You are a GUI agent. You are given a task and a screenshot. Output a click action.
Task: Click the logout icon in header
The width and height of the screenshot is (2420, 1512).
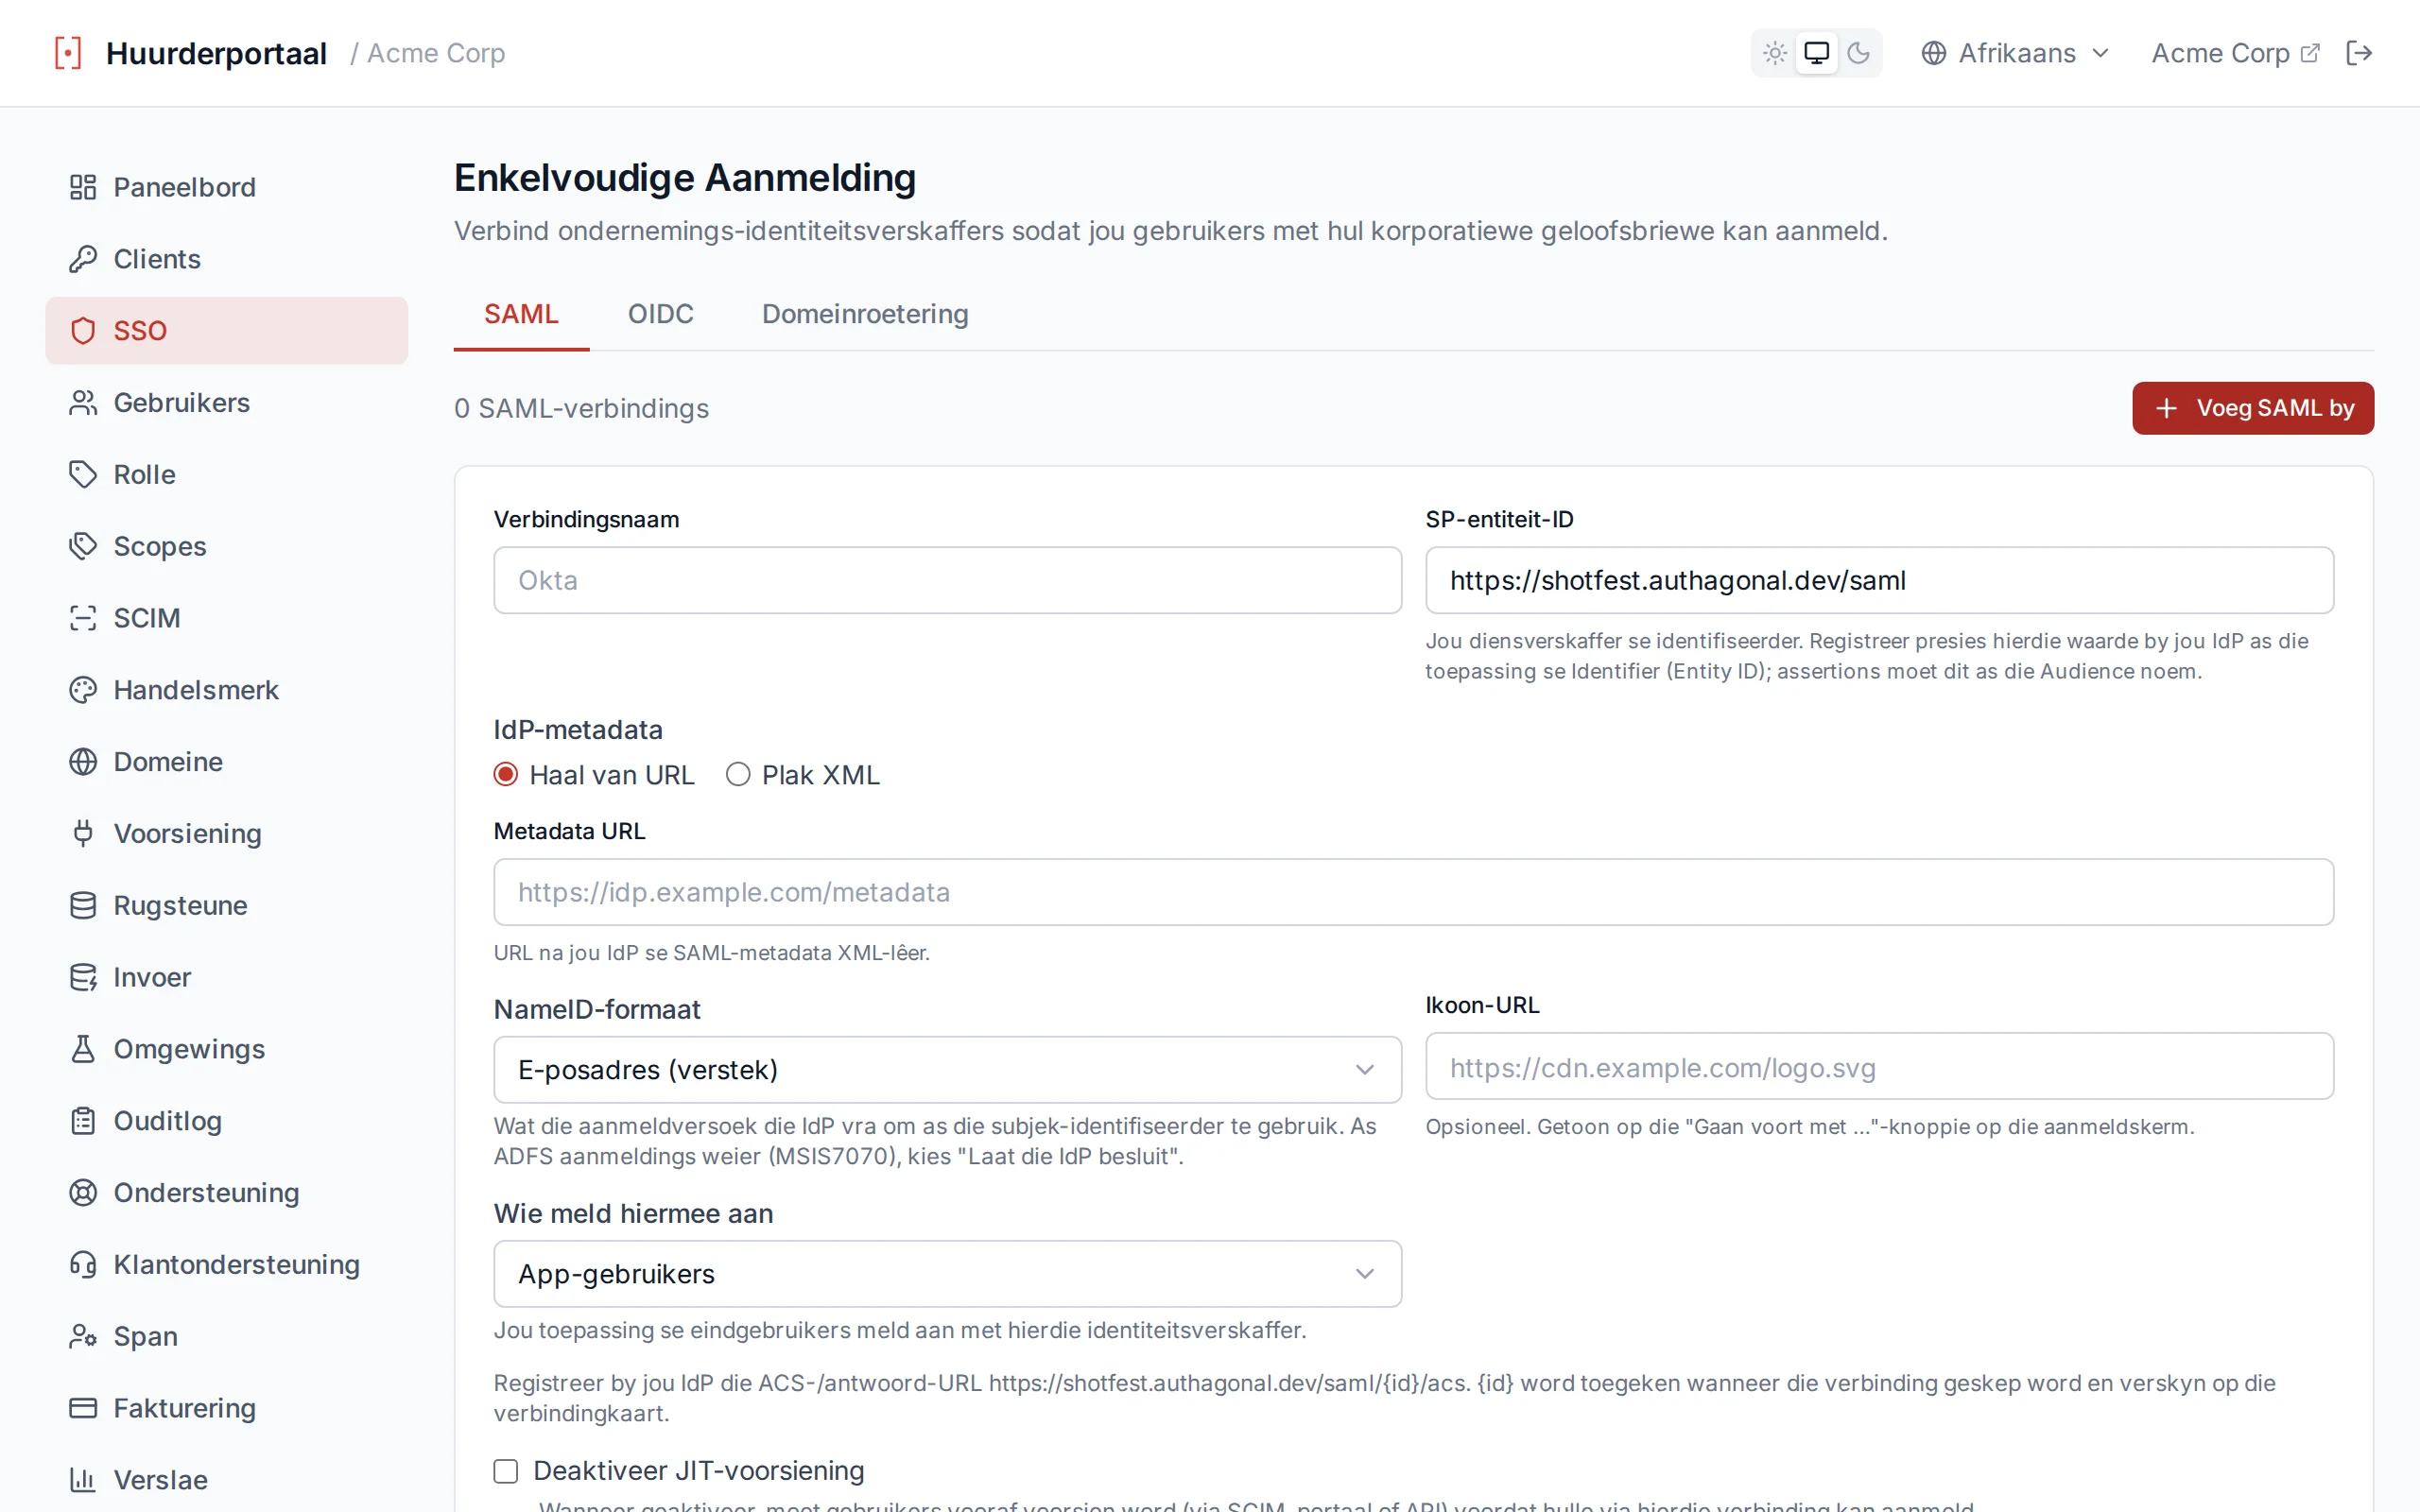pos(2359,53)
